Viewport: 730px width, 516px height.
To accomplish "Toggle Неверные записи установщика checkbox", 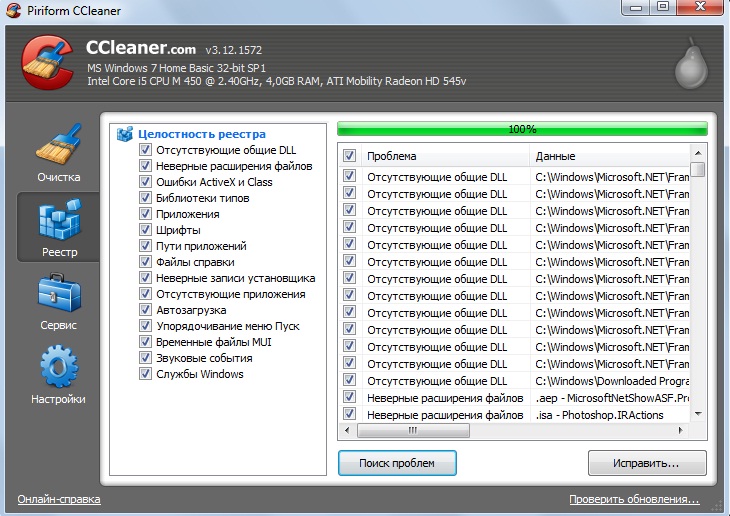I will tap(145, 278).
